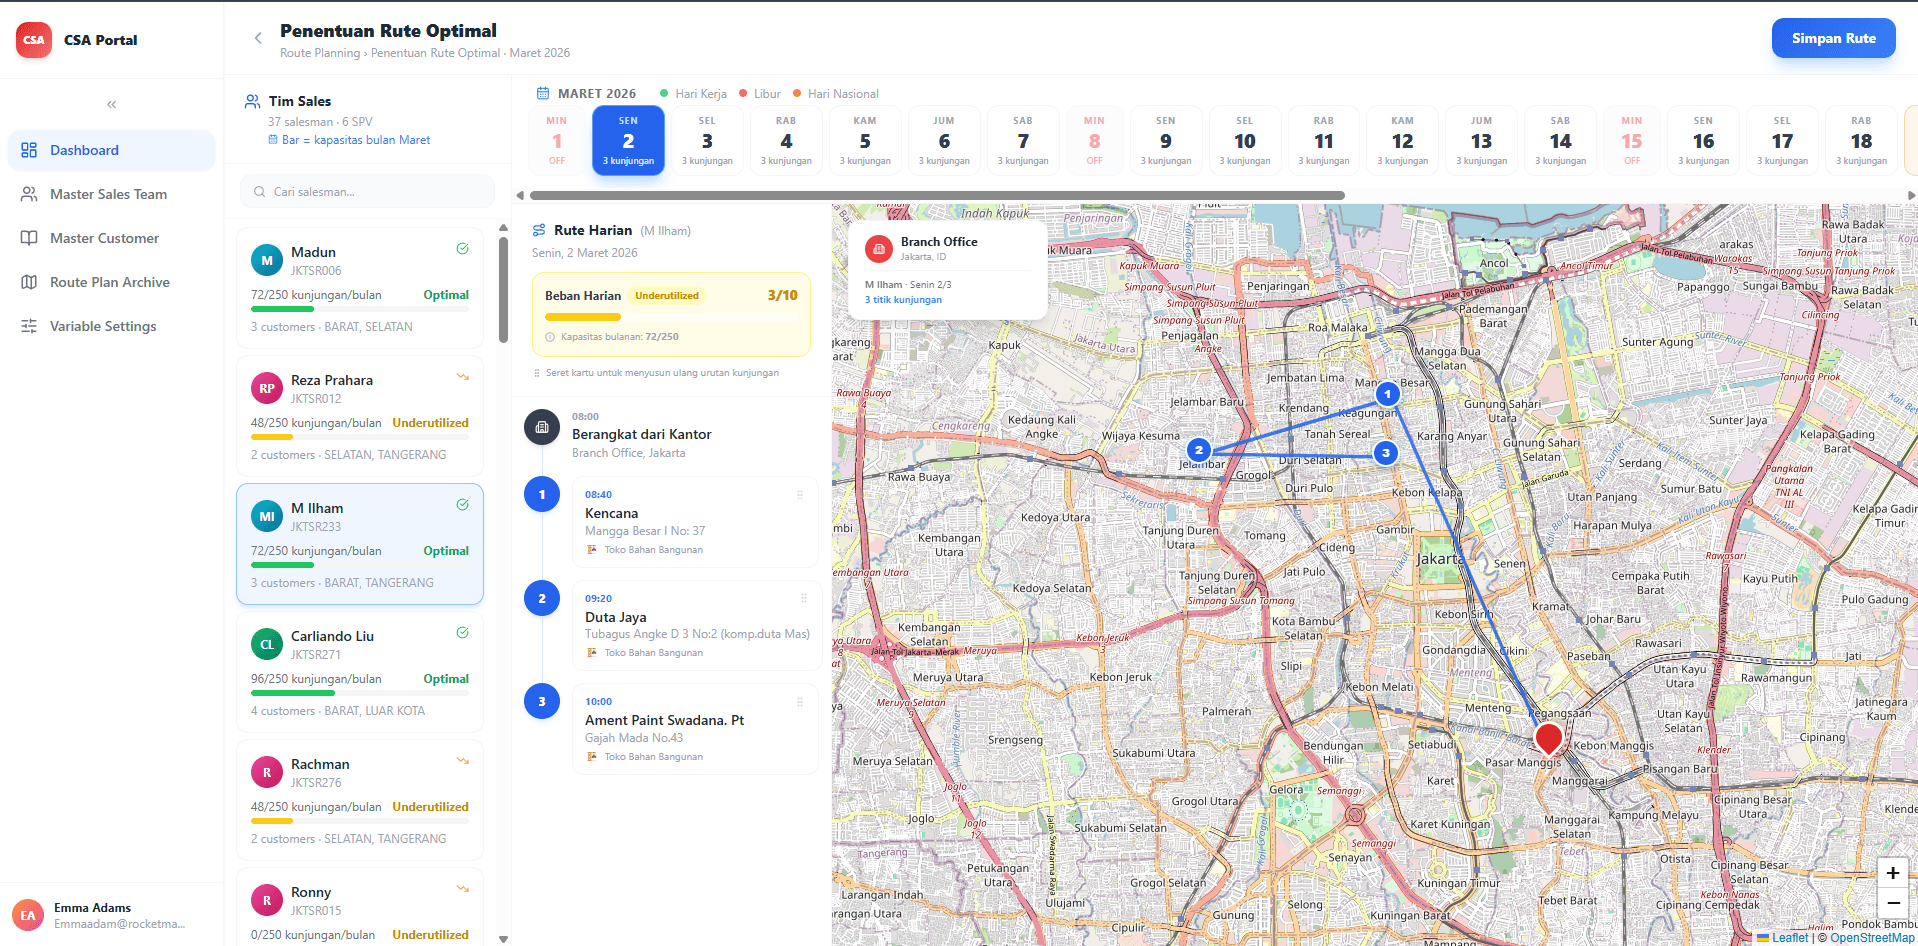Open Ament Paint Swadana visit card
The height and width of the screenshot is (946, 1918).
point(696,729)
